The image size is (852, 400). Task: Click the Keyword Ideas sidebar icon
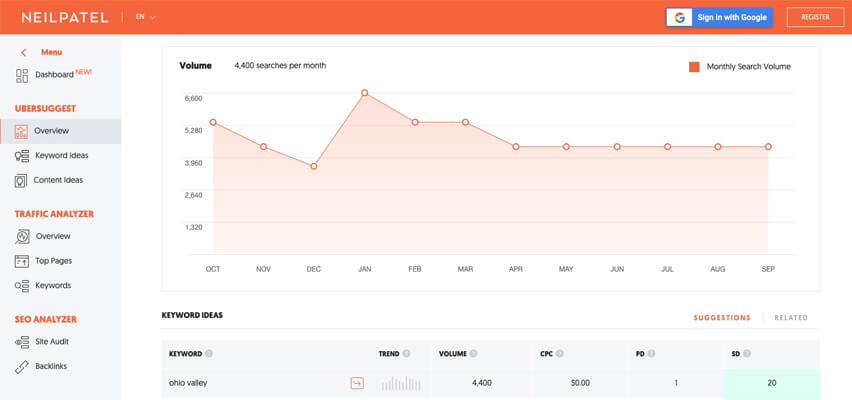(x=22, y=156)
